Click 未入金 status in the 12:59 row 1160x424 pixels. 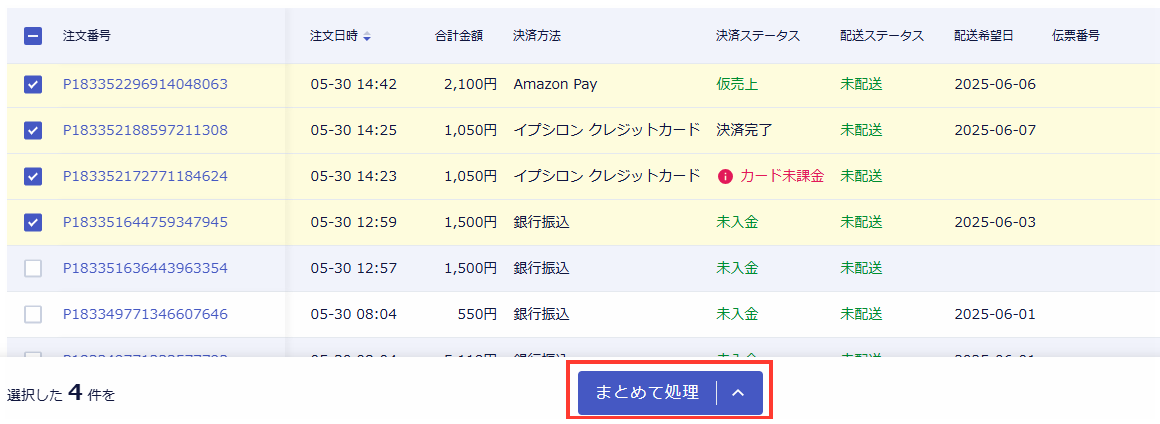(737, 222)
